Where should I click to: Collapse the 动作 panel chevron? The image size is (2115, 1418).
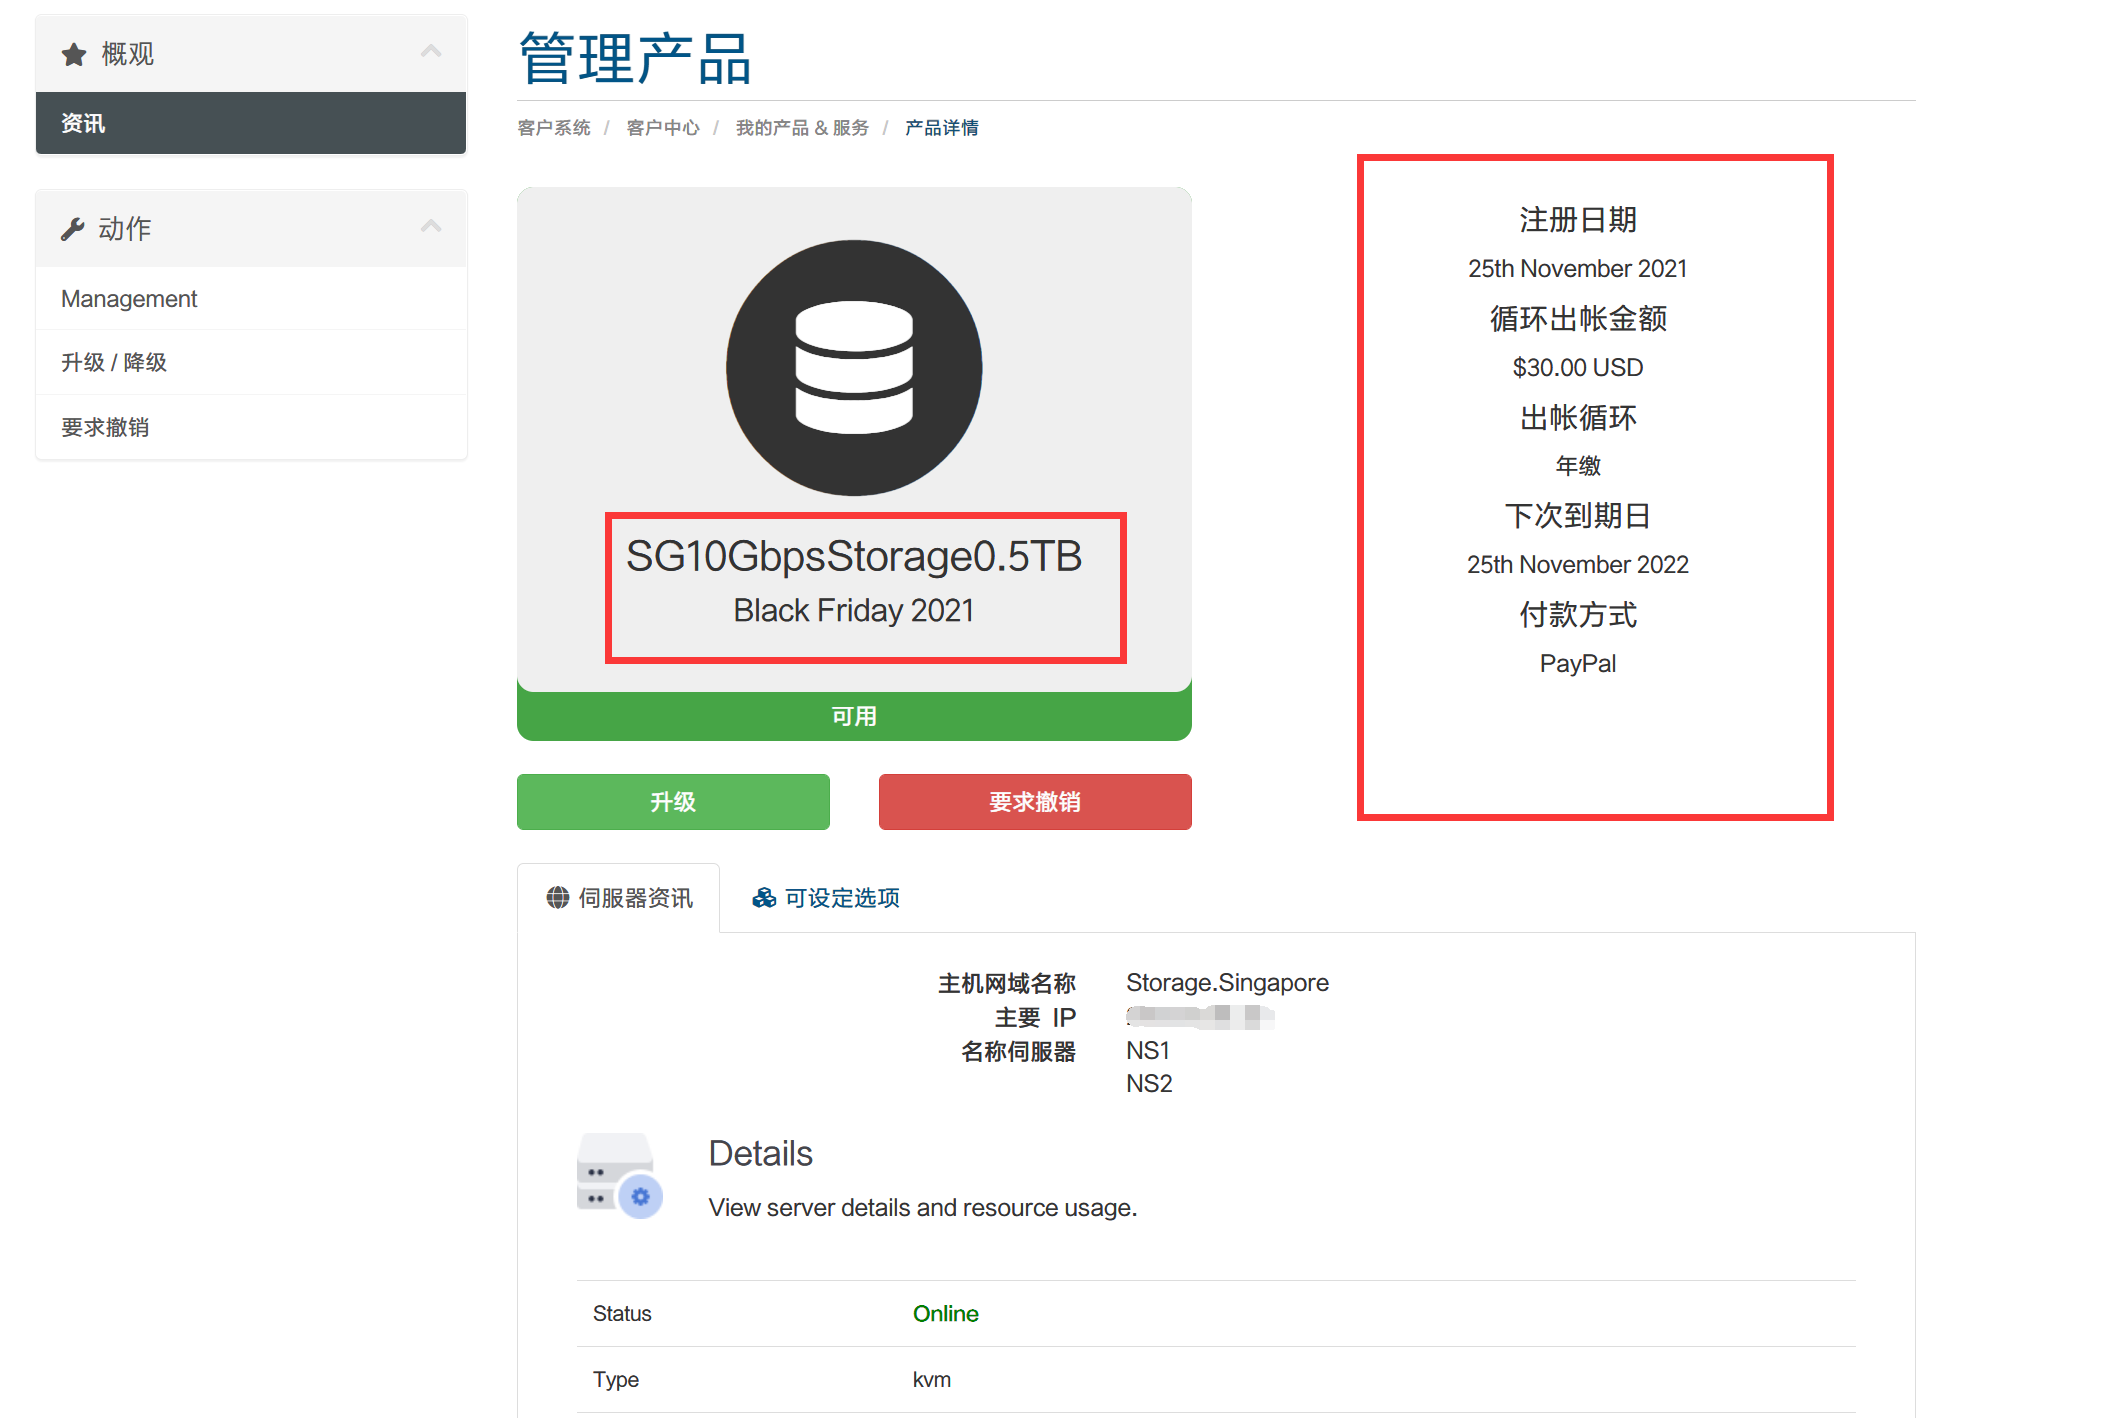click(431, 226)
